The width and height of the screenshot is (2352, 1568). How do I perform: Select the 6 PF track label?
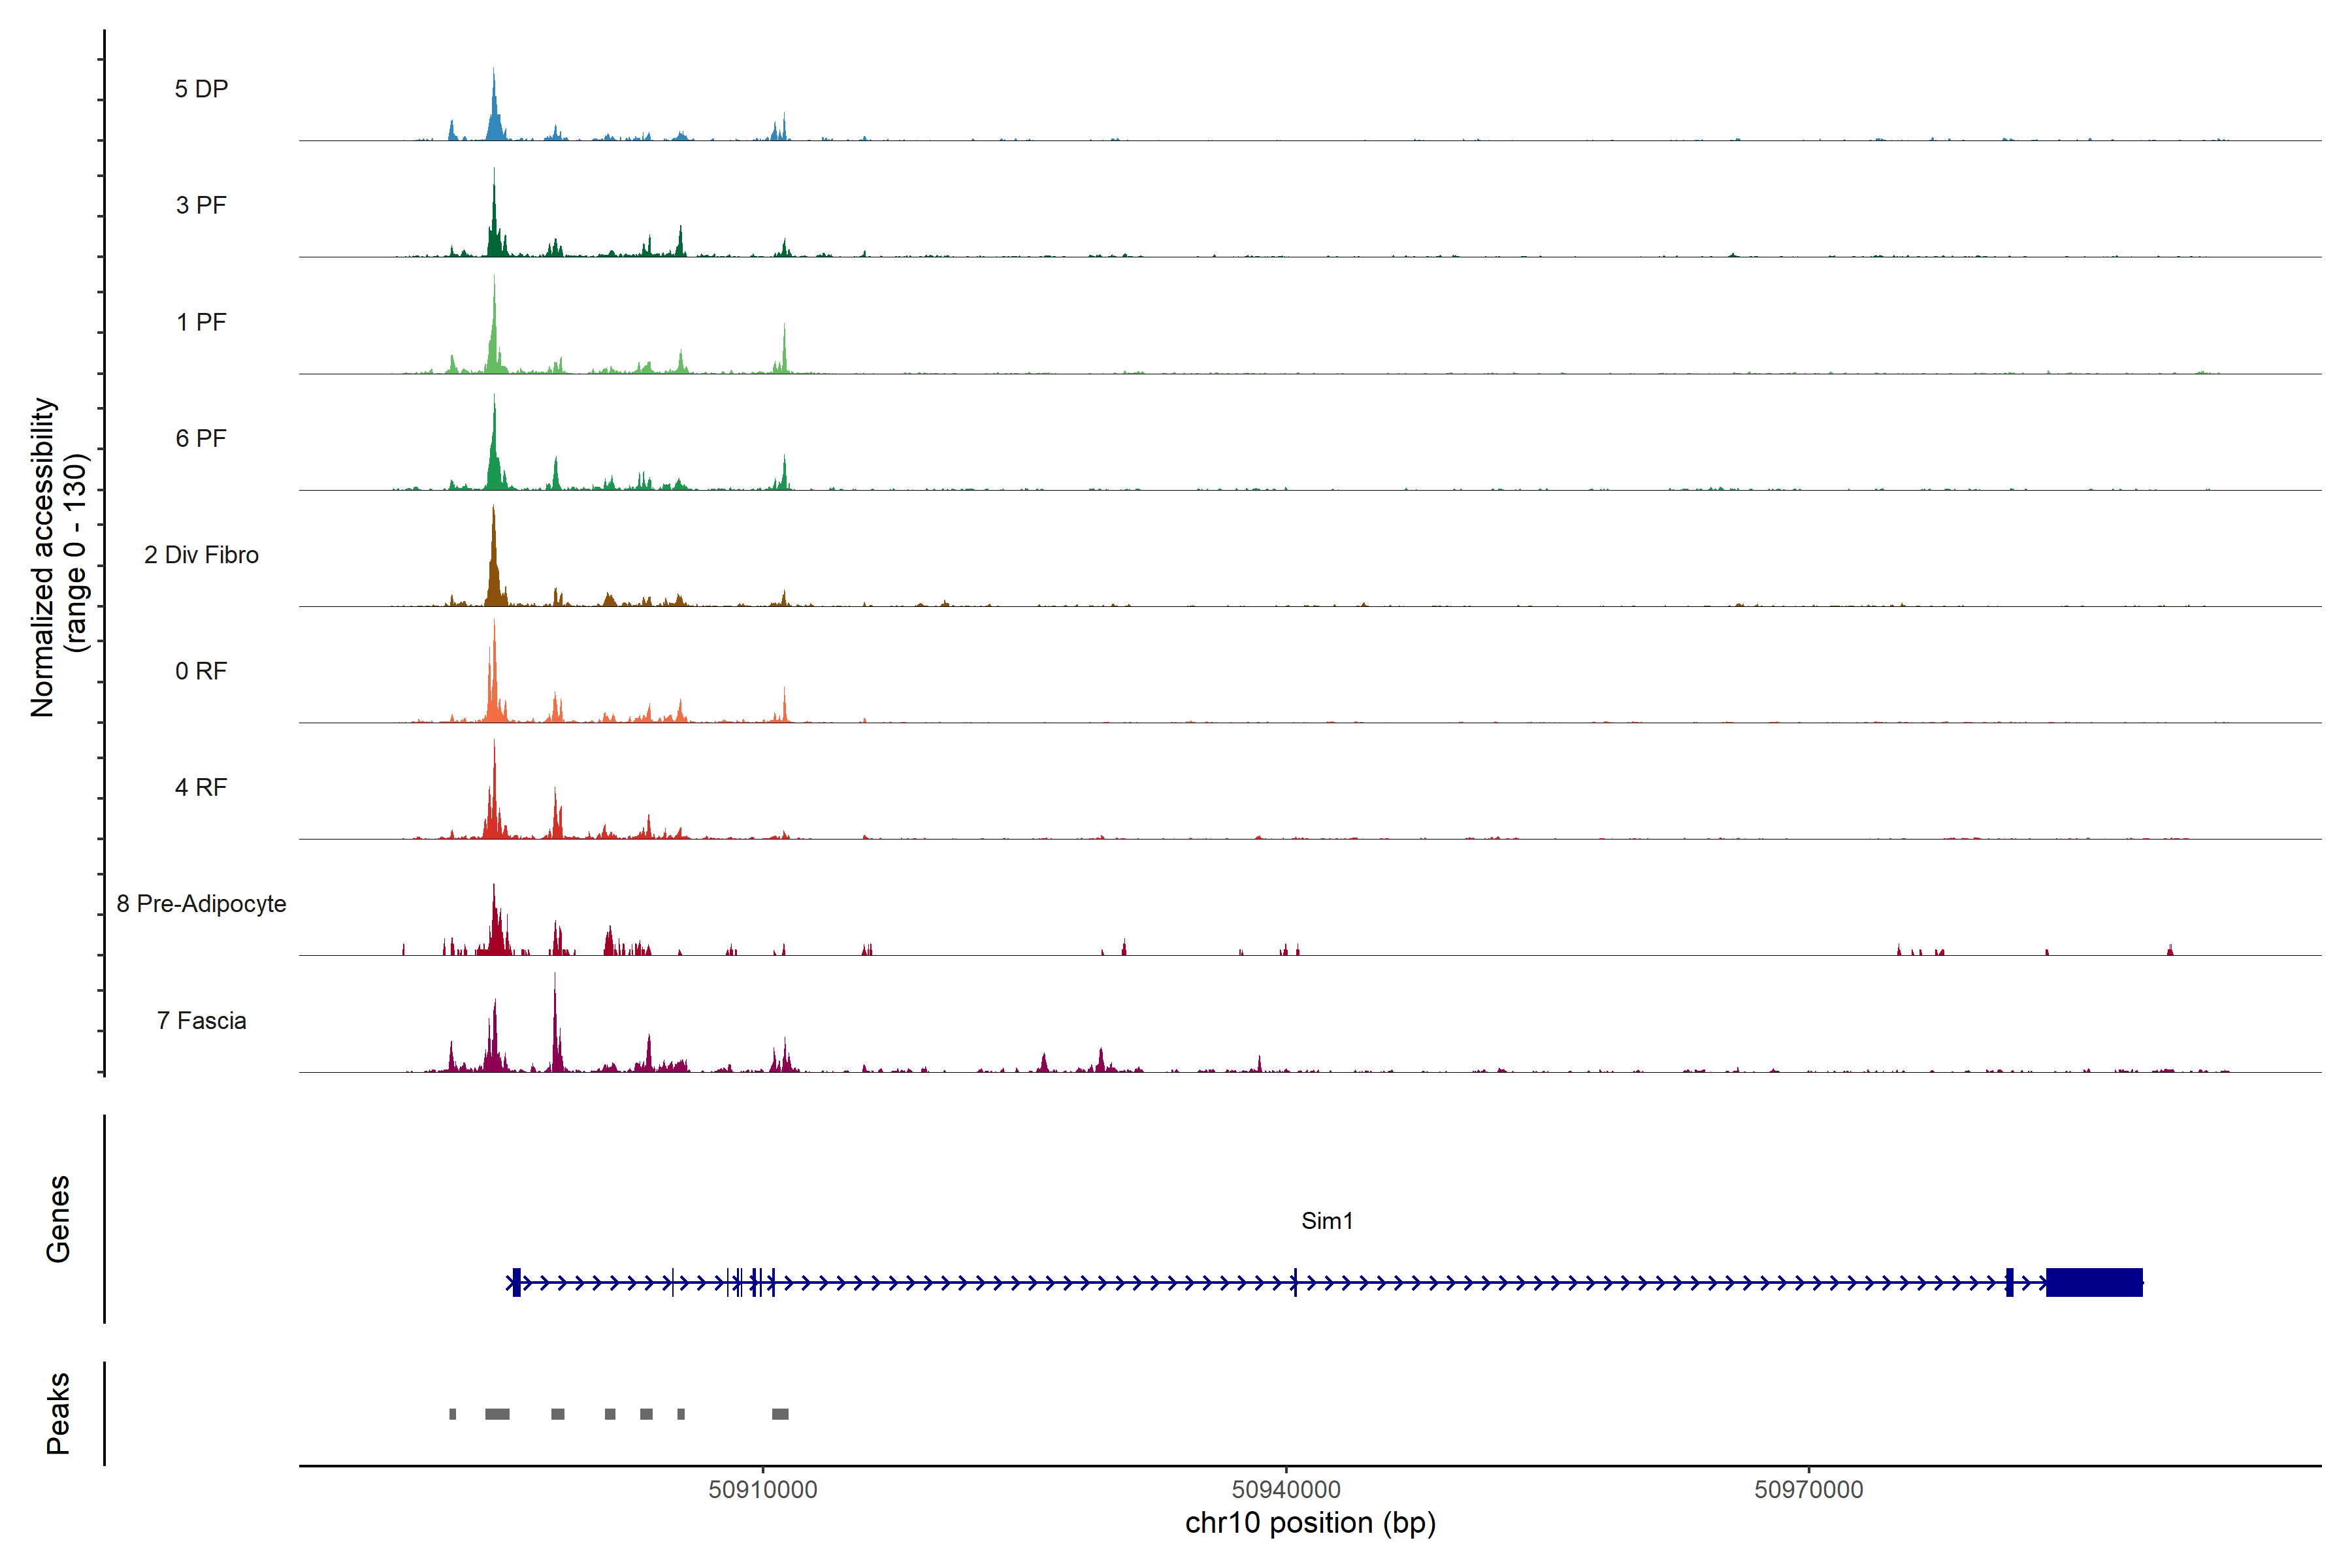(x=201, y=438)
